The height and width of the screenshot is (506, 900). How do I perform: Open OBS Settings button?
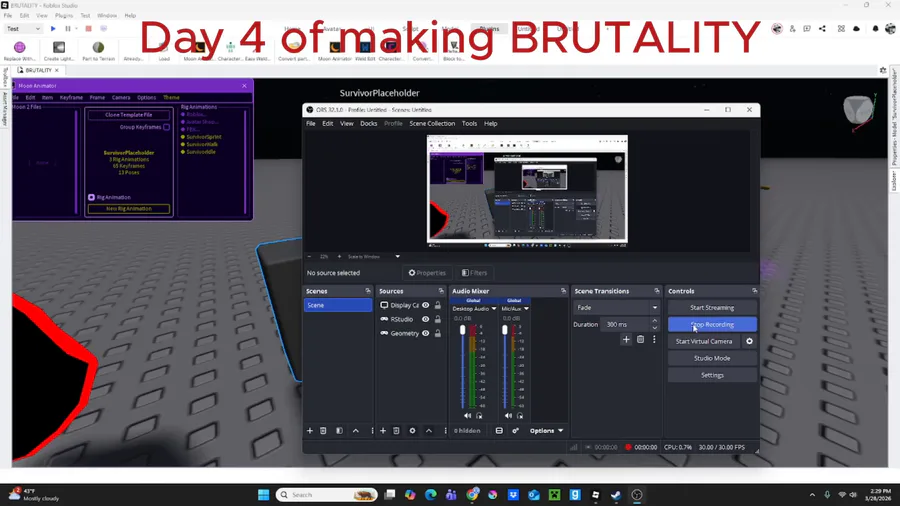[x=712, y=375]
